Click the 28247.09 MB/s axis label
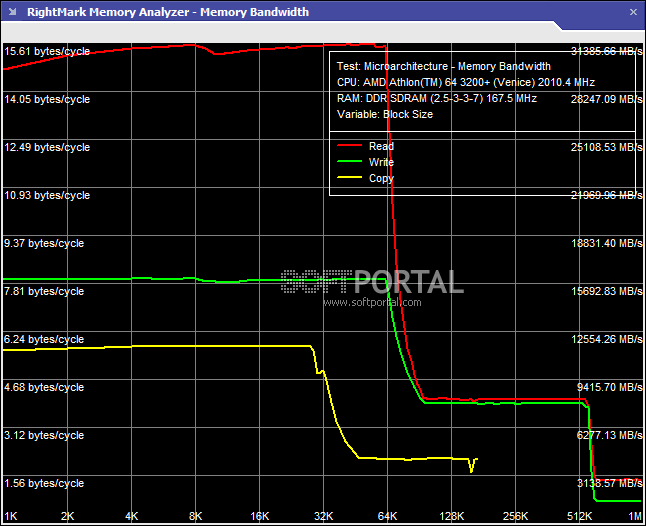 606,99
